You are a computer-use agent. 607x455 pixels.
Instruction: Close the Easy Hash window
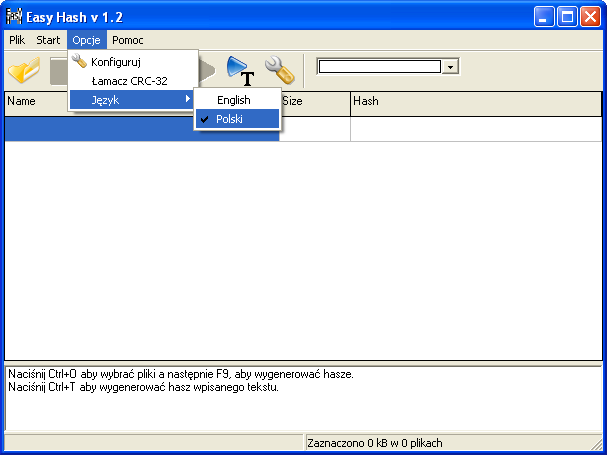point(590,17)
